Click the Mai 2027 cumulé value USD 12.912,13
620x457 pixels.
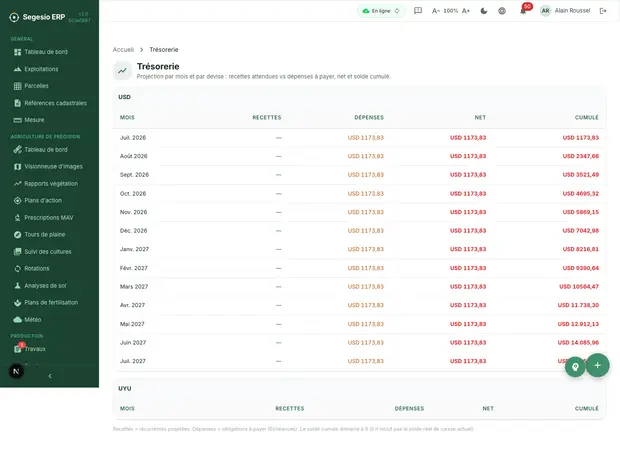[x=578, y=324]
